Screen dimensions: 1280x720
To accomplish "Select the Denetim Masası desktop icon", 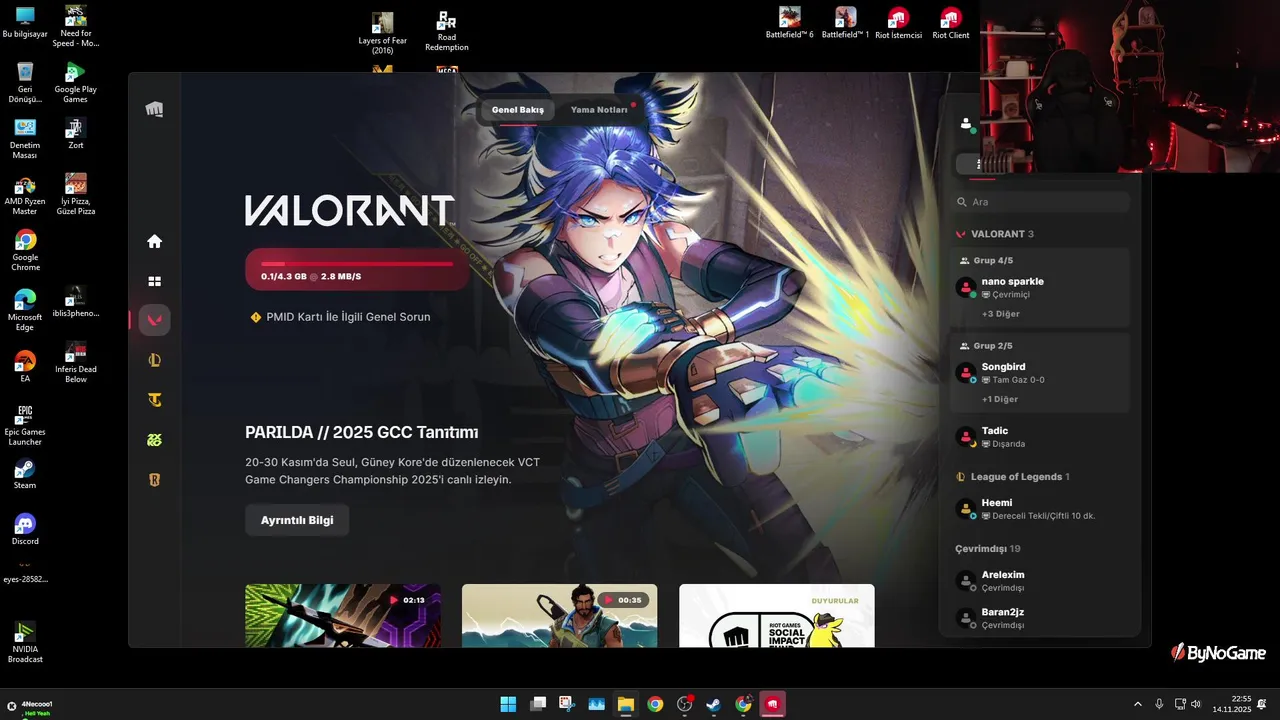I will [x=25, y=139].
